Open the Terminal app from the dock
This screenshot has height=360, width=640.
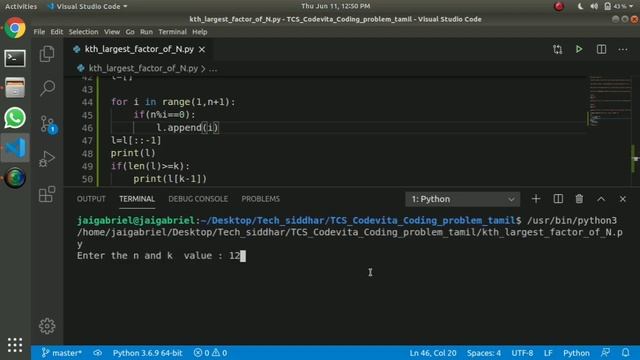coord(15,58)
